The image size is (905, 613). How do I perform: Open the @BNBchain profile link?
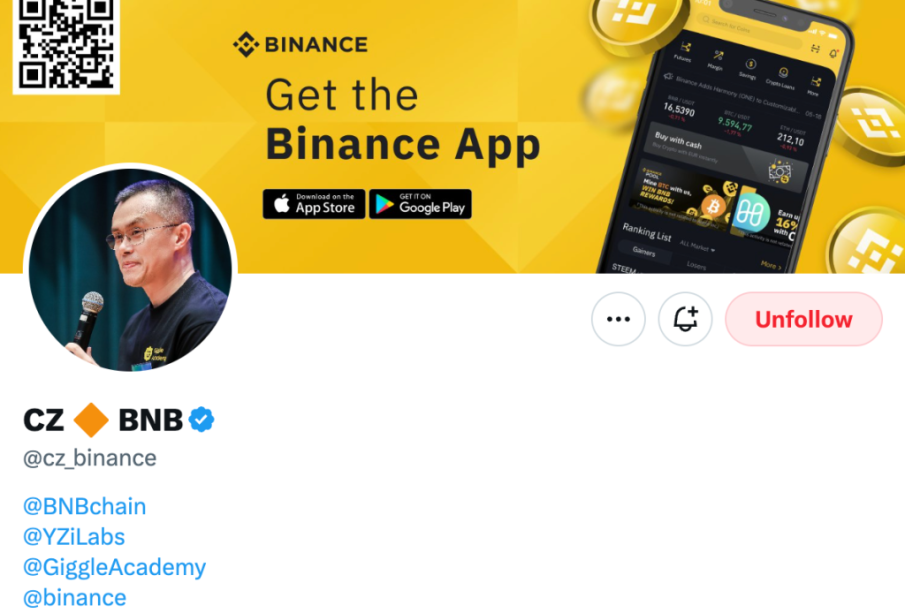click(84, 506)
